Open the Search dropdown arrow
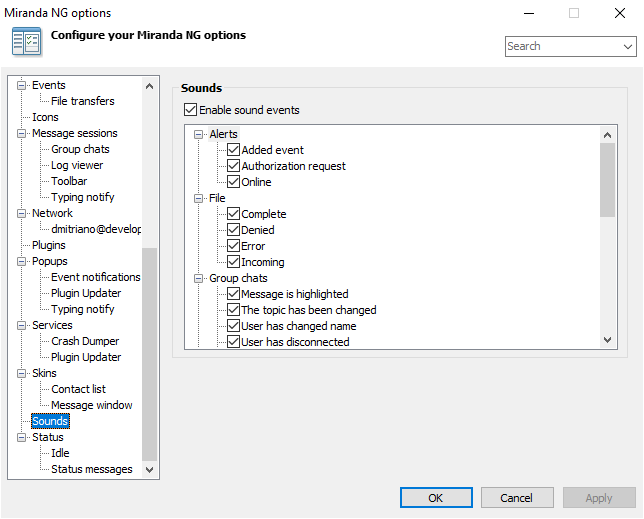The image size is (644, 519). point(628,46)
